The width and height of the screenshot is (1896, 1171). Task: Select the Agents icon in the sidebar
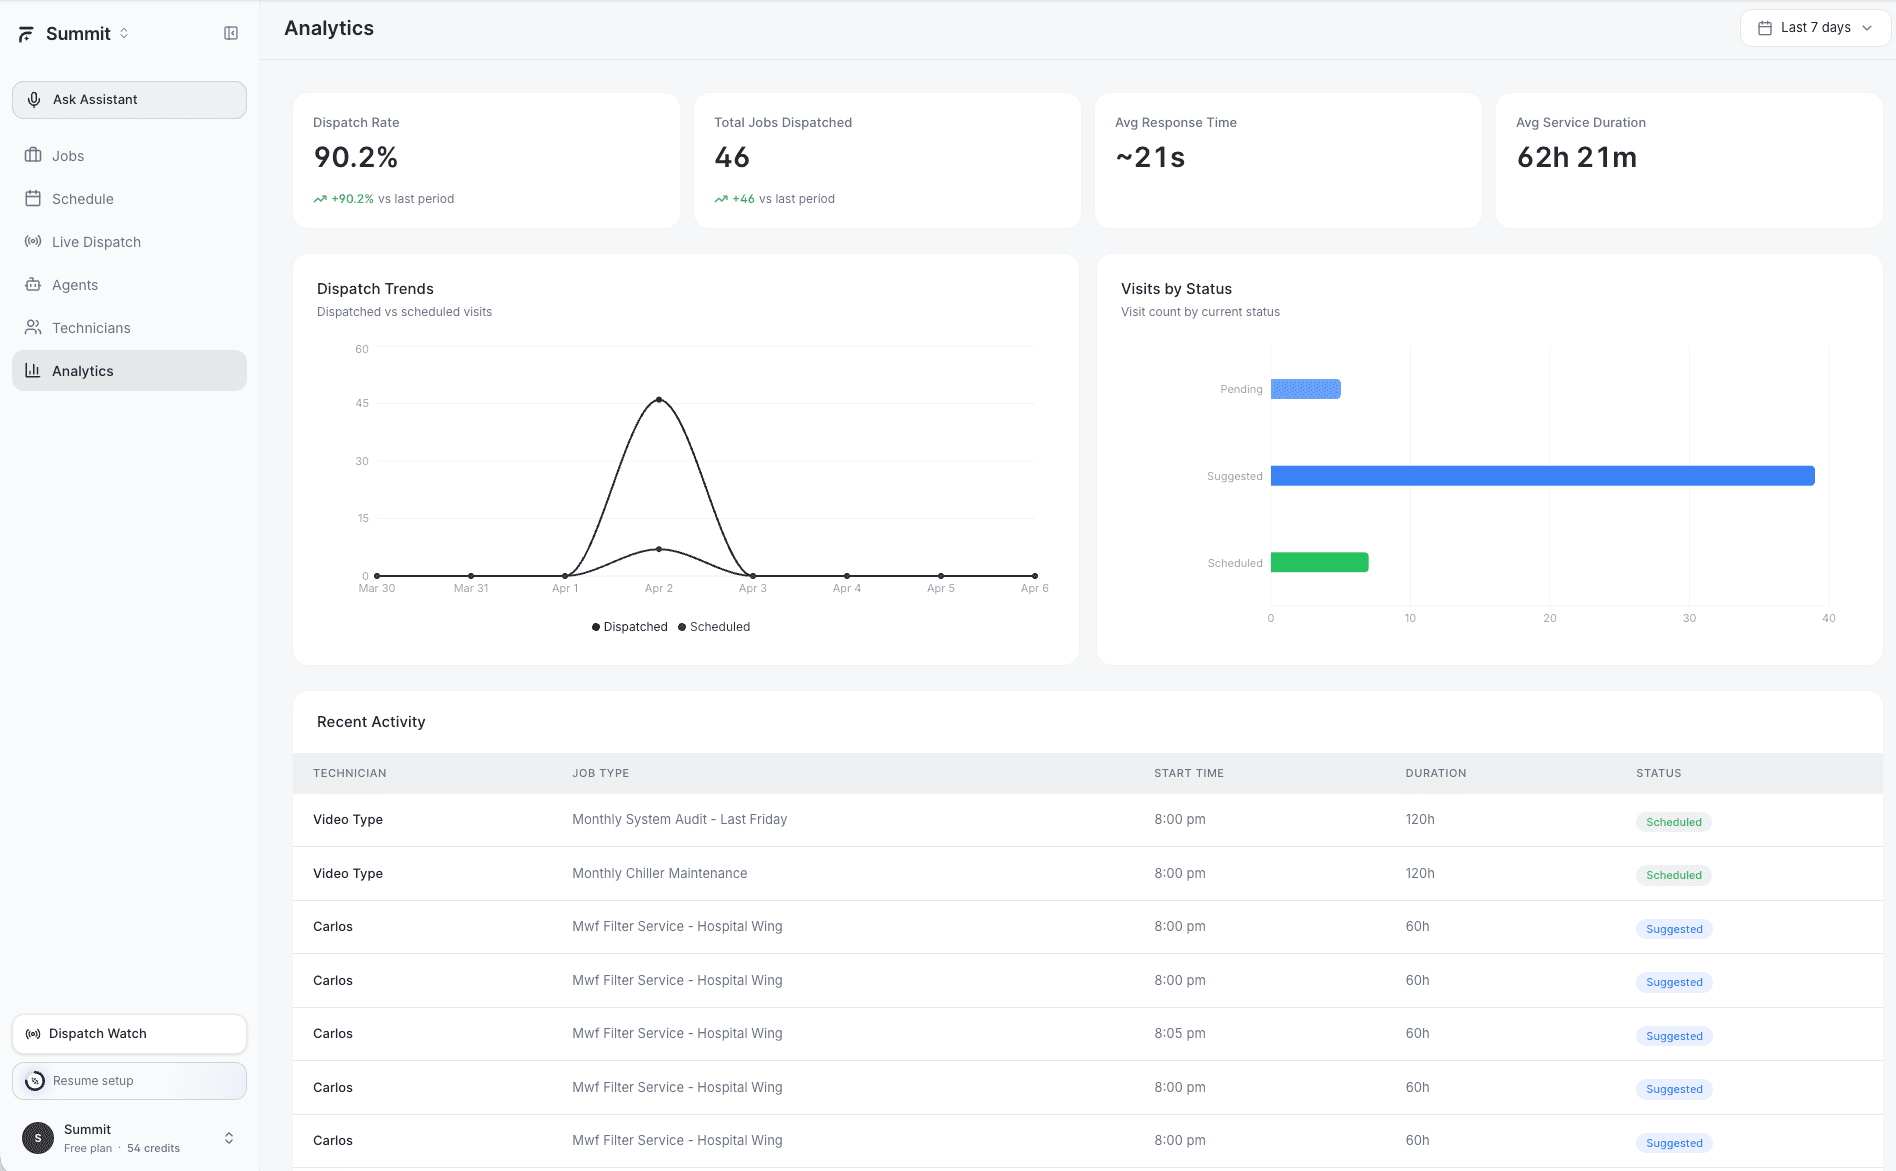click(33, 284)
